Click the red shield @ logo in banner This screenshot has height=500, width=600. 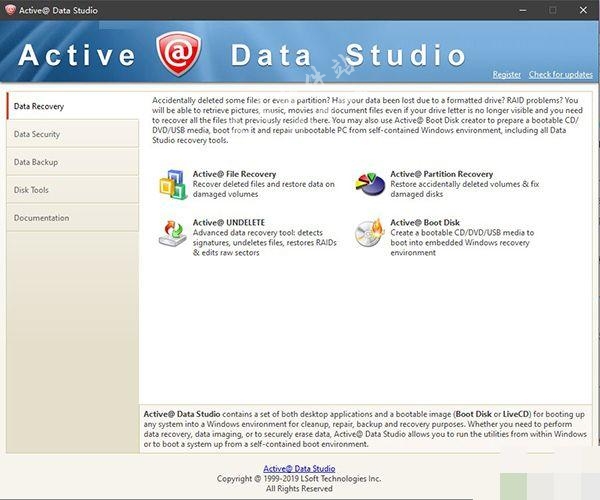[x=178, y=53]
